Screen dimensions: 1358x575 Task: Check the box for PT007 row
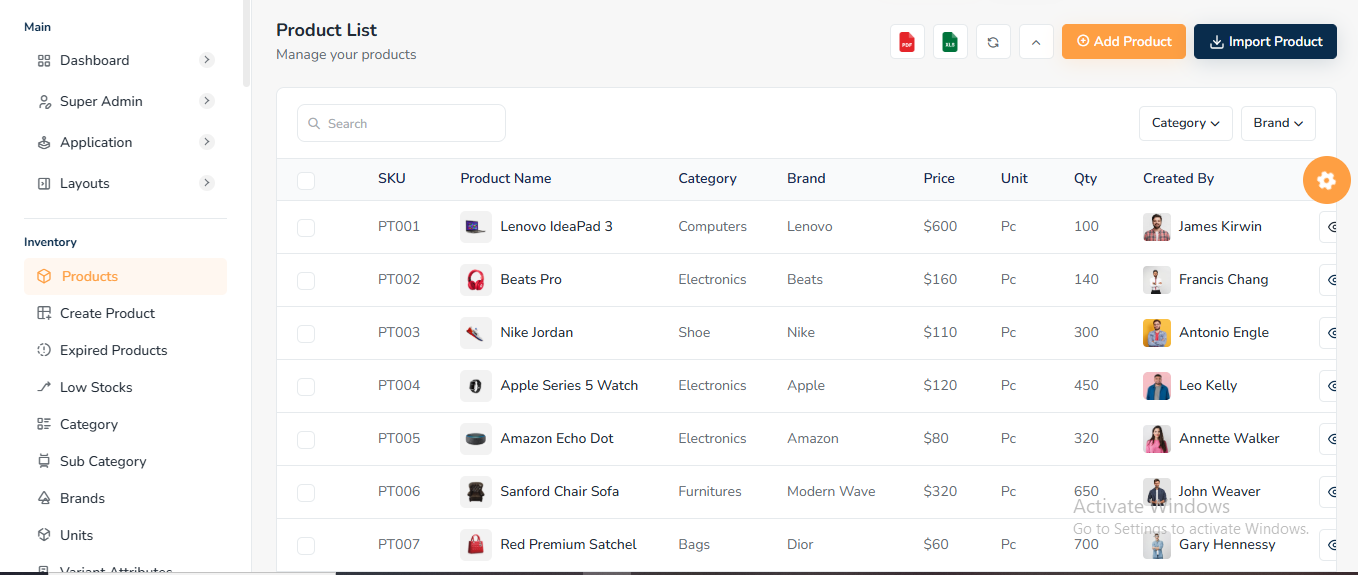click(306, 546)
